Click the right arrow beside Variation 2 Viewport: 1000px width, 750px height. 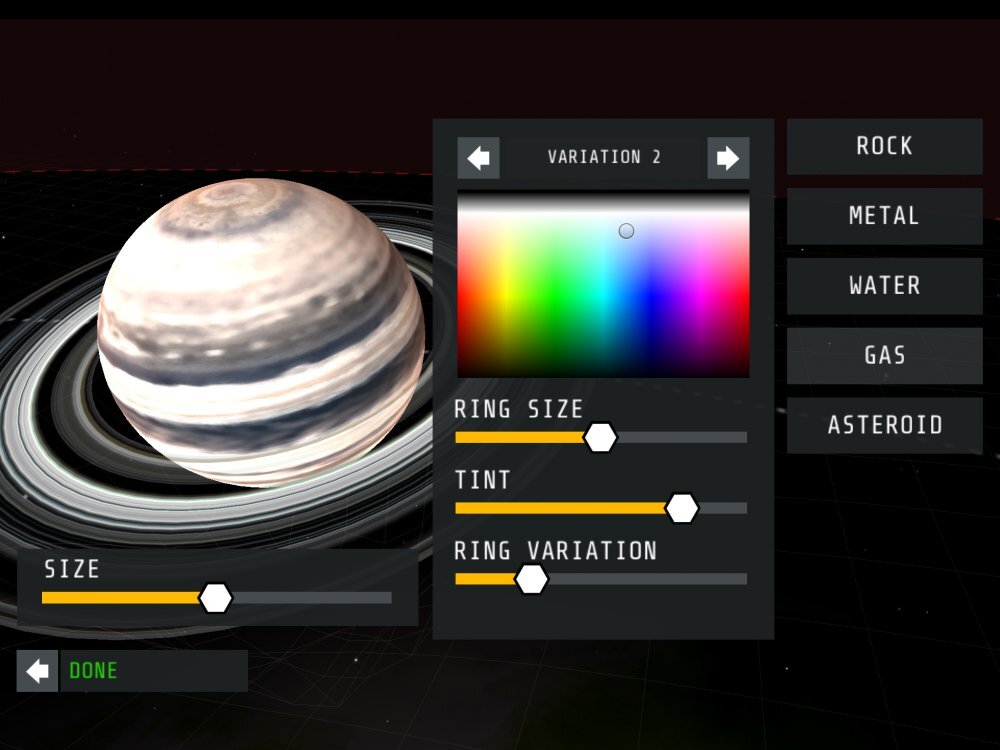[x=729, y=157]
